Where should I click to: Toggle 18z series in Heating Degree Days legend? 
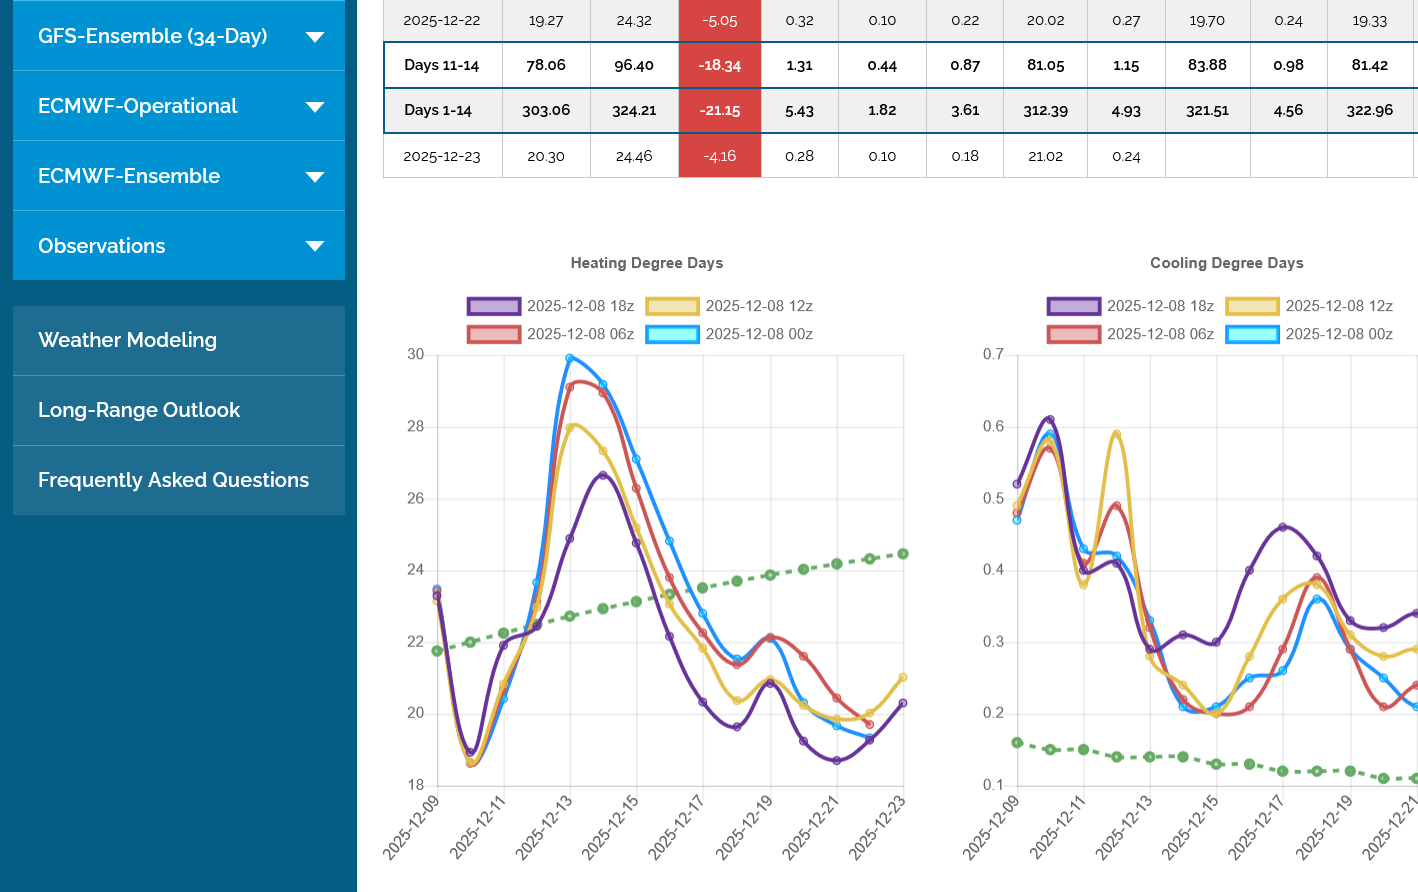click(x=494, y=306)
